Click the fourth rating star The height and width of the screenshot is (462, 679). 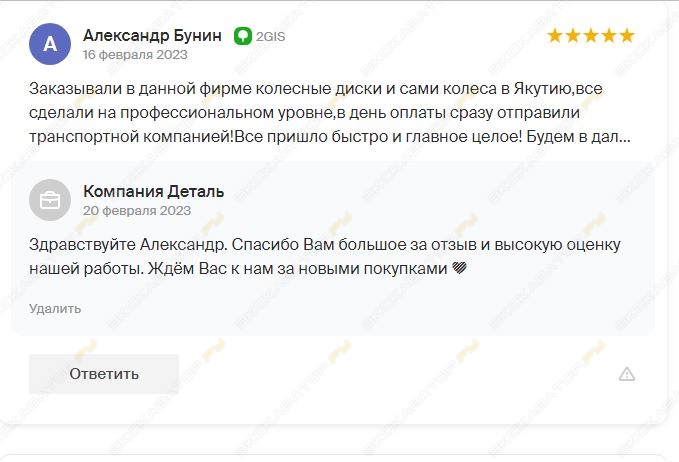pos(609,36)
